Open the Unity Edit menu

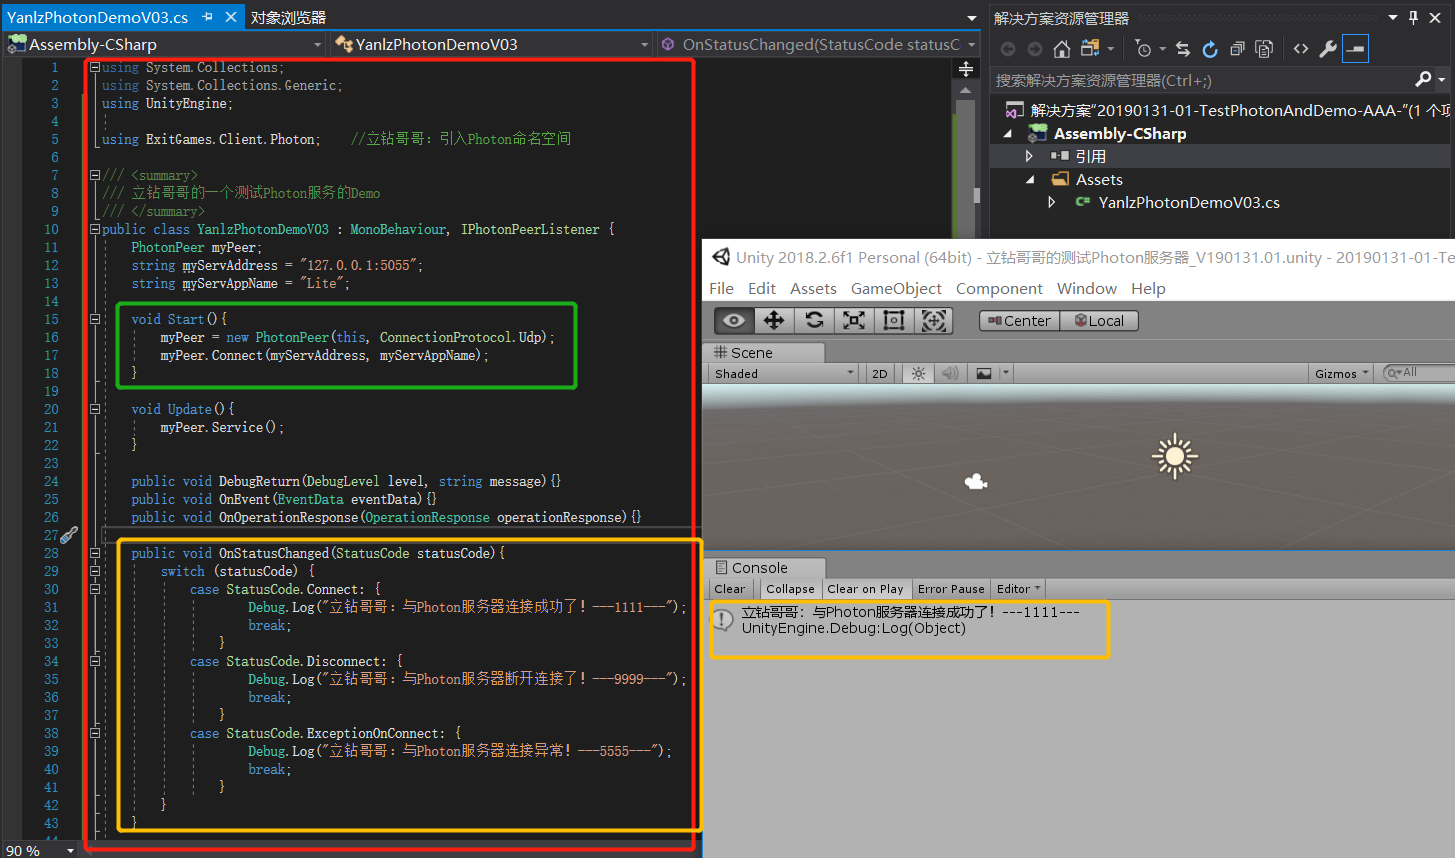(x=762, y=288)
